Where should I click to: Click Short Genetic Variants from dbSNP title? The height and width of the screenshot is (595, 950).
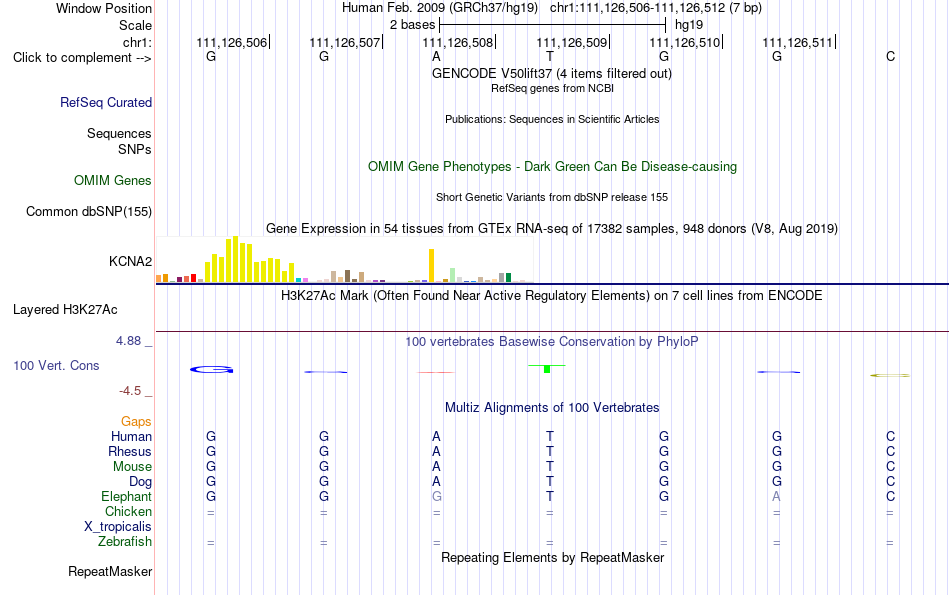pyautogui.click(x=552, y=198)
